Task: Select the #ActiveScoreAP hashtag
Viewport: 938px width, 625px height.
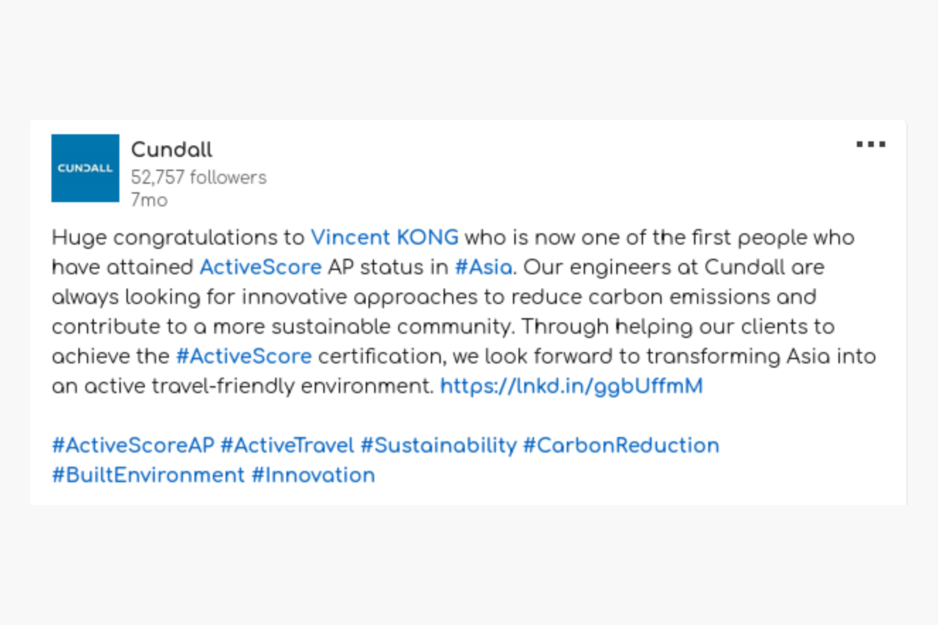Action: coord(133,446)
